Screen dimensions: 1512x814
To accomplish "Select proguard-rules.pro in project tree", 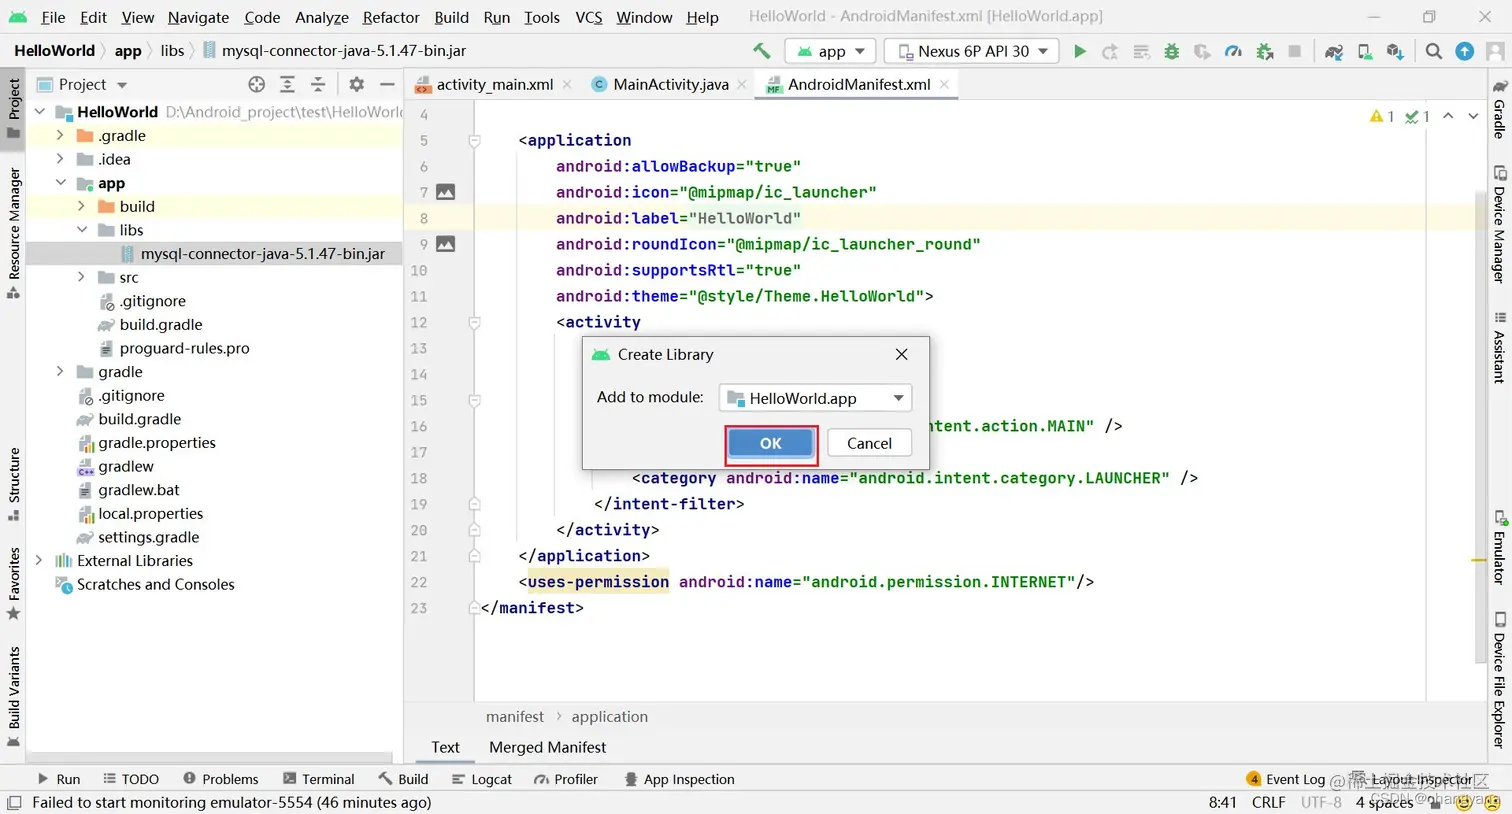I will pyautogui.click(x=184, y=348).
